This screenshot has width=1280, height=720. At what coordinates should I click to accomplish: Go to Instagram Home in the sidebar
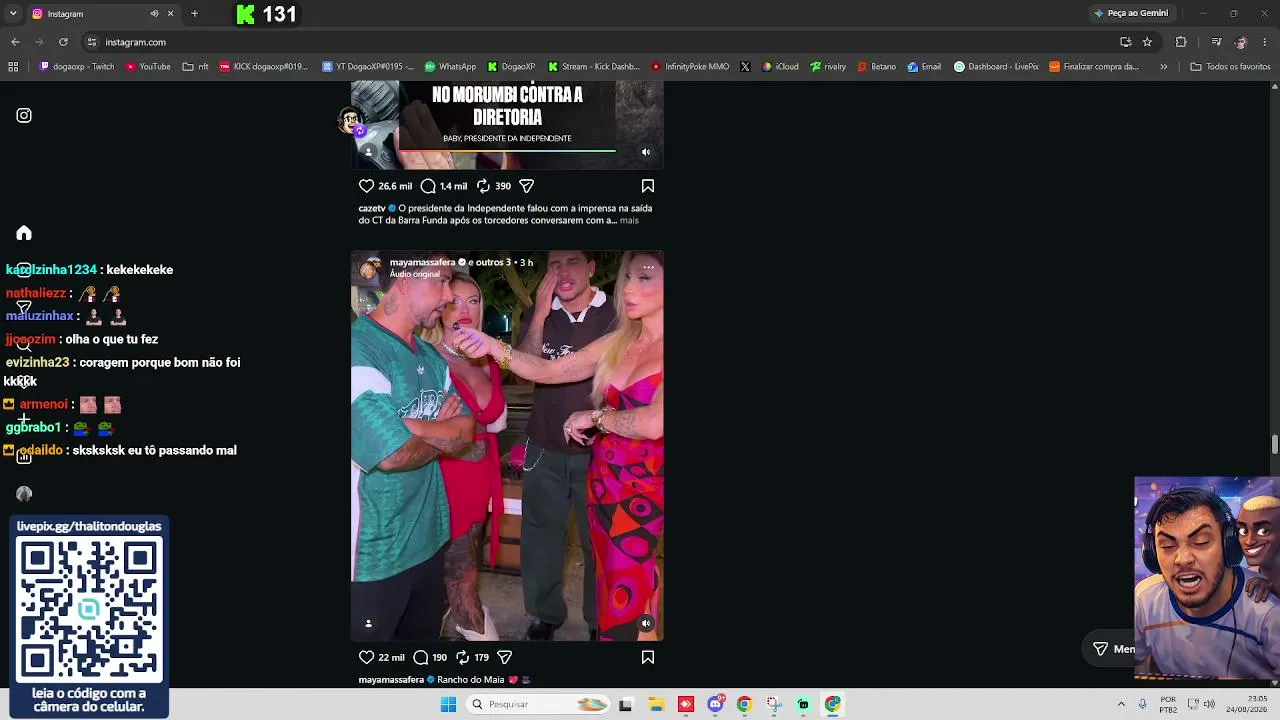[24, 233]
